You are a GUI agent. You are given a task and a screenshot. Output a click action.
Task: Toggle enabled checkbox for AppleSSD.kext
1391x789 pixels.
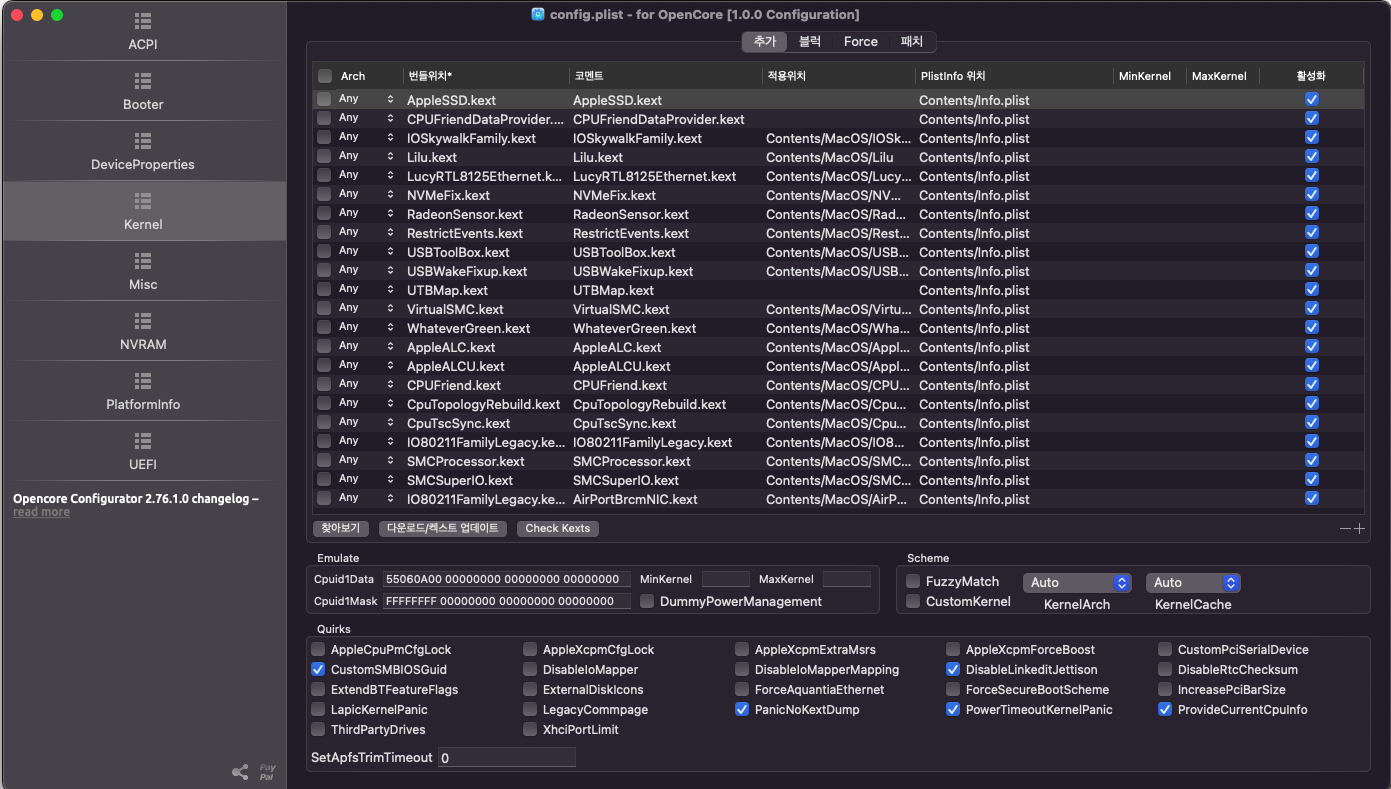click(1312, 100)
